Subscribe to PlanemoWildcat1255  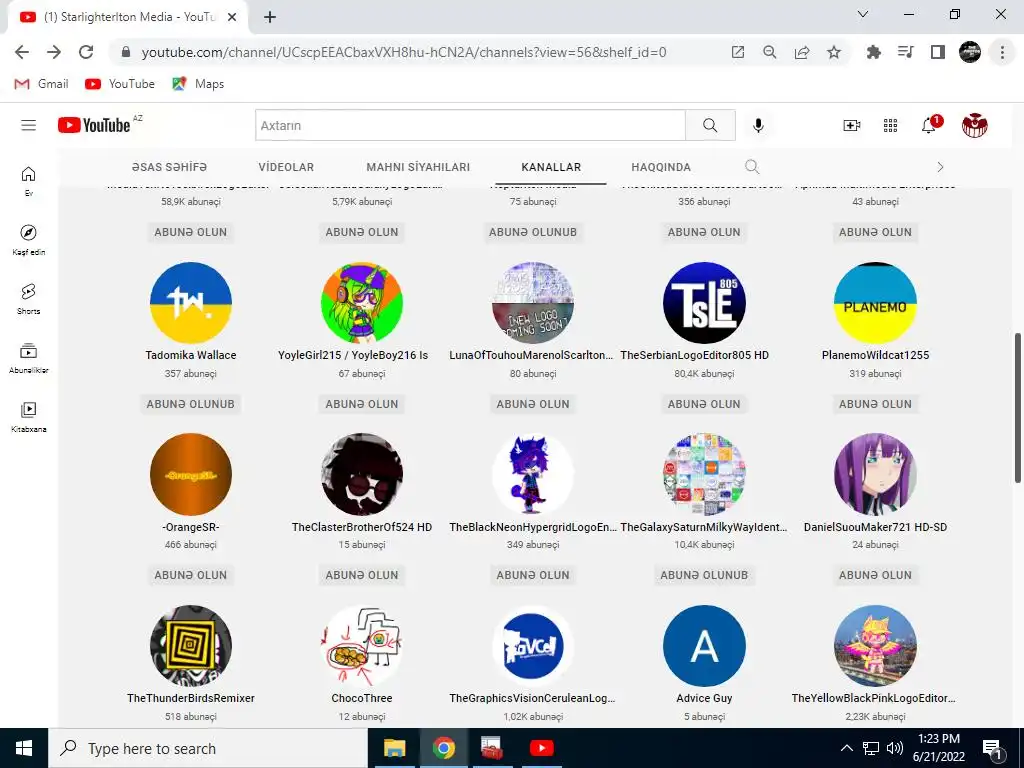click(x=875, y=404)
